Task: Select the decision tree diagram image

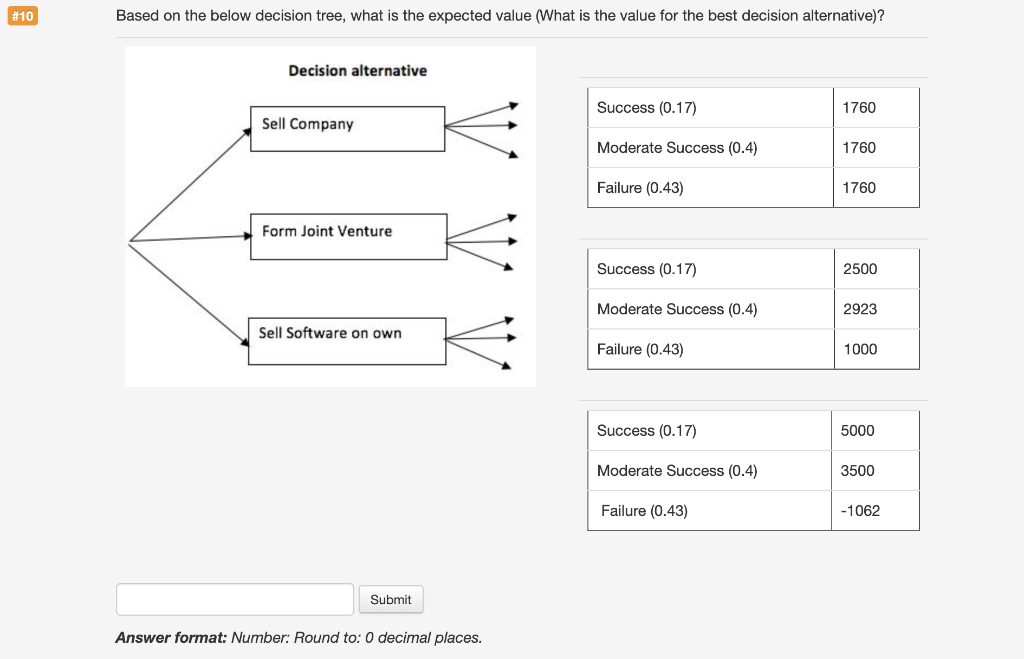Action: click(330, 216)
